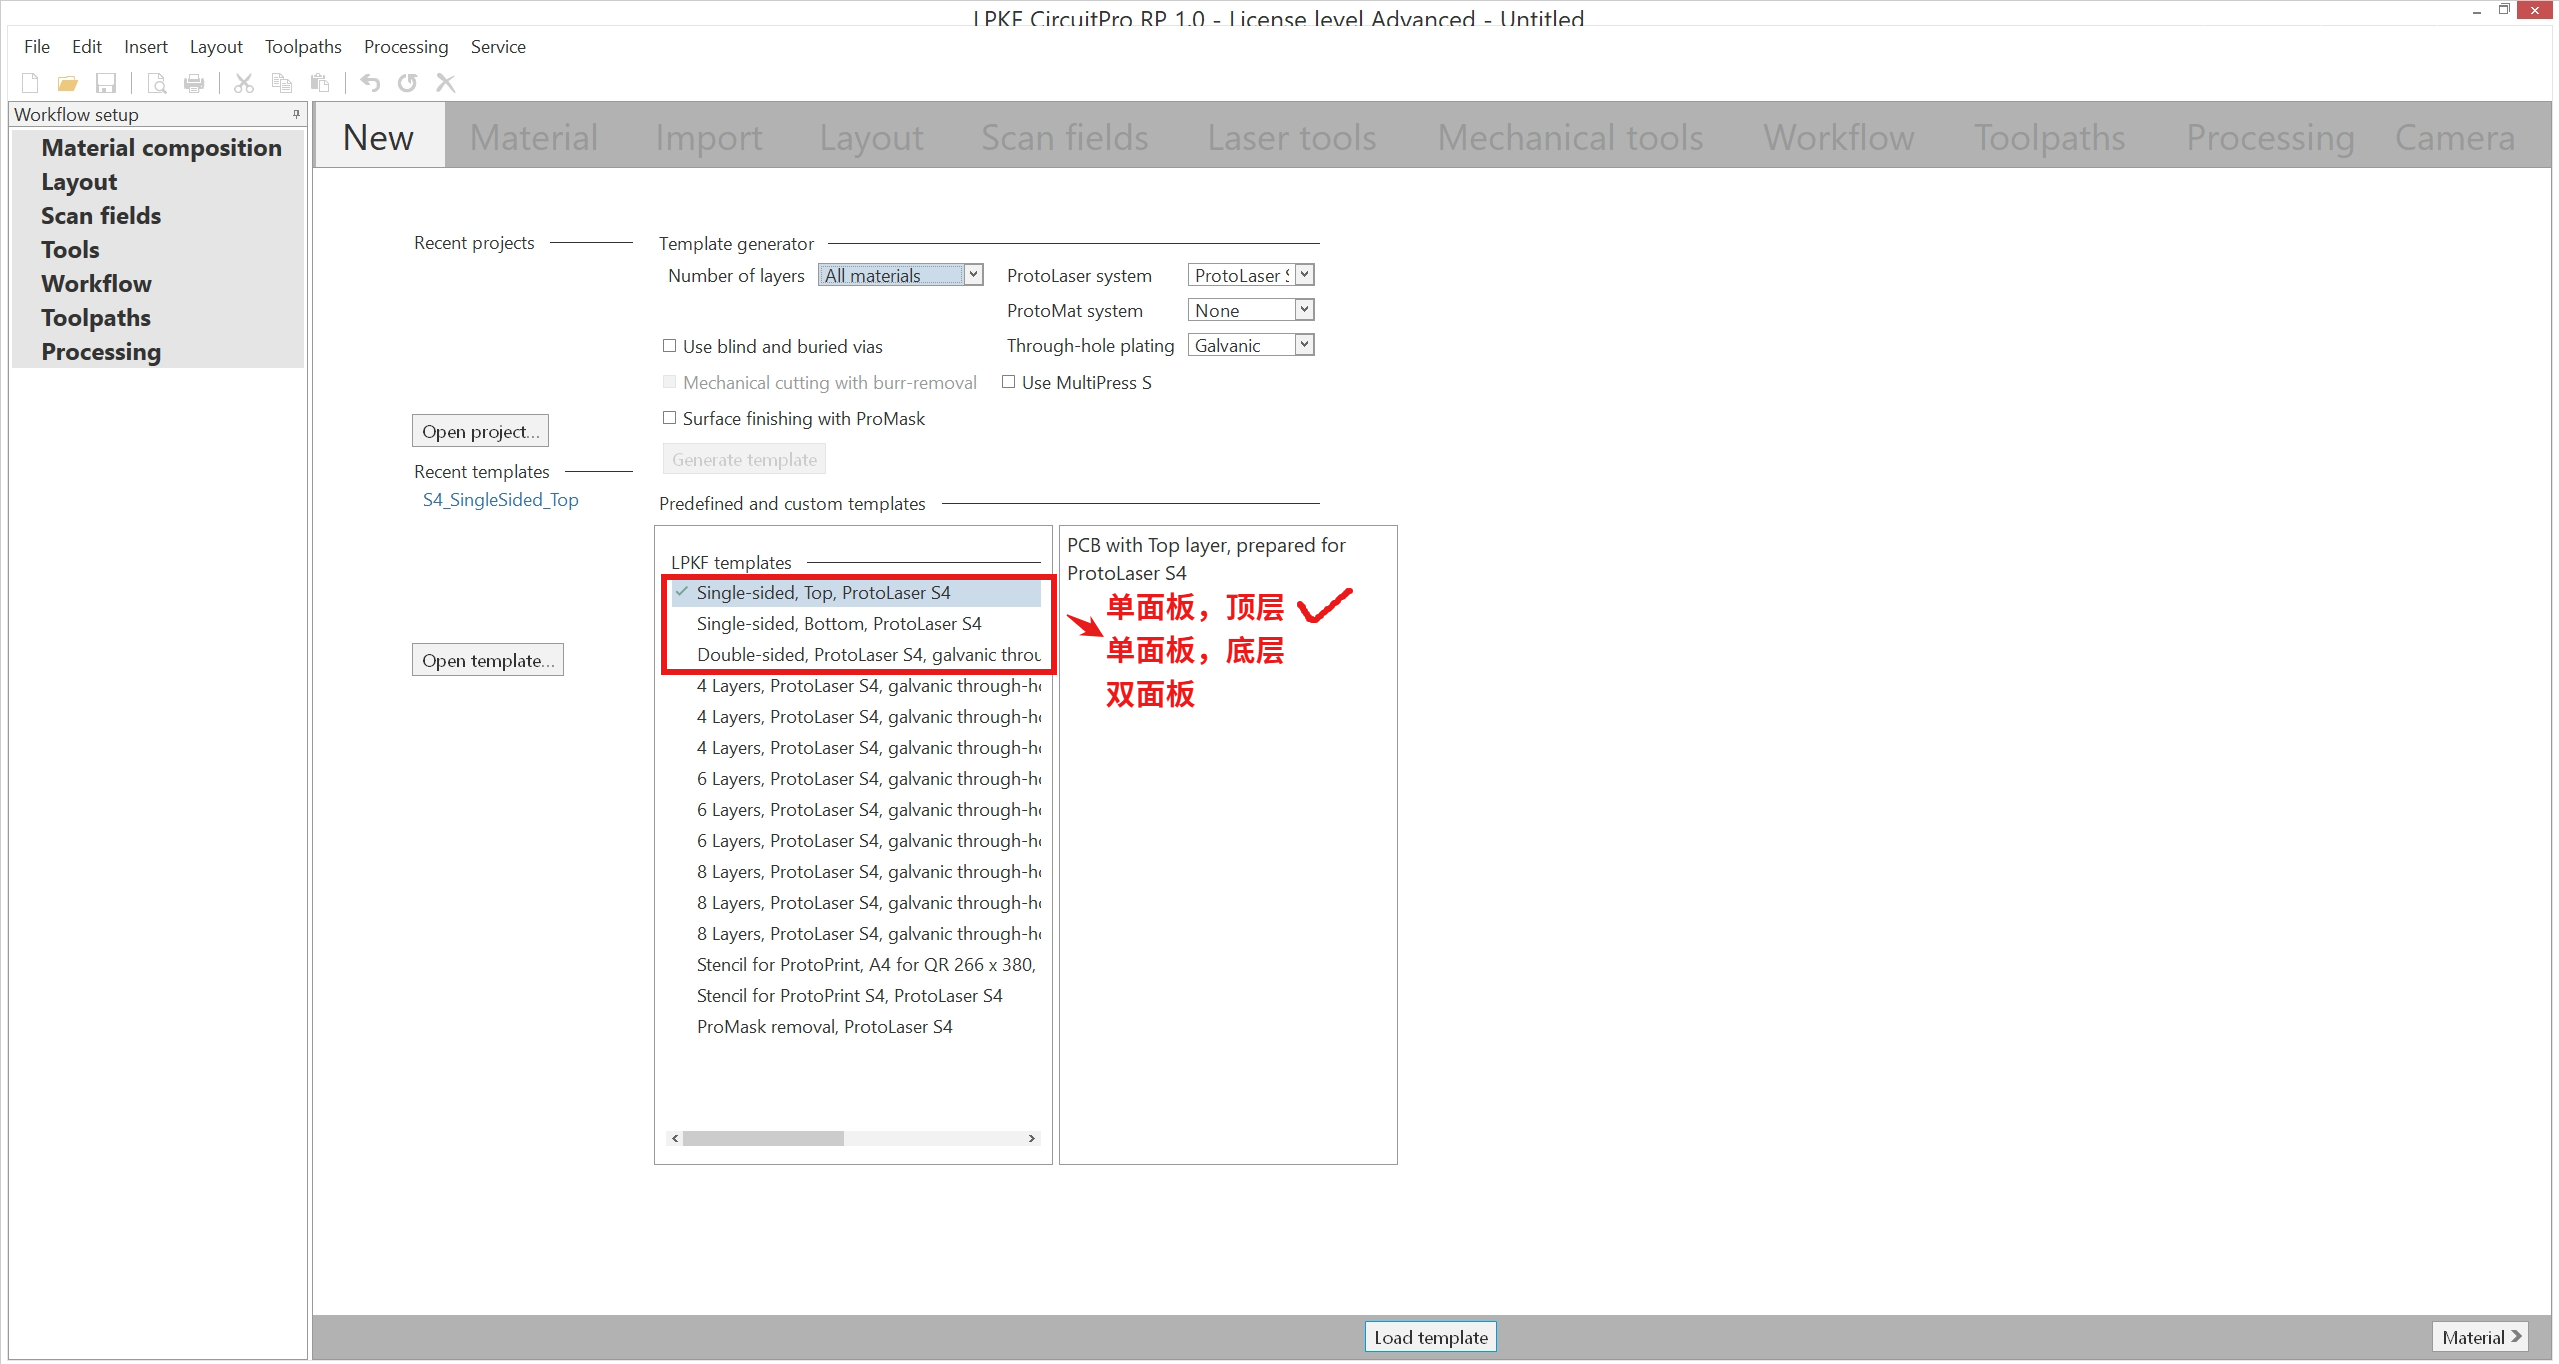
Task: Click the Printer icon in toolbar
Action: coord(194,83)
